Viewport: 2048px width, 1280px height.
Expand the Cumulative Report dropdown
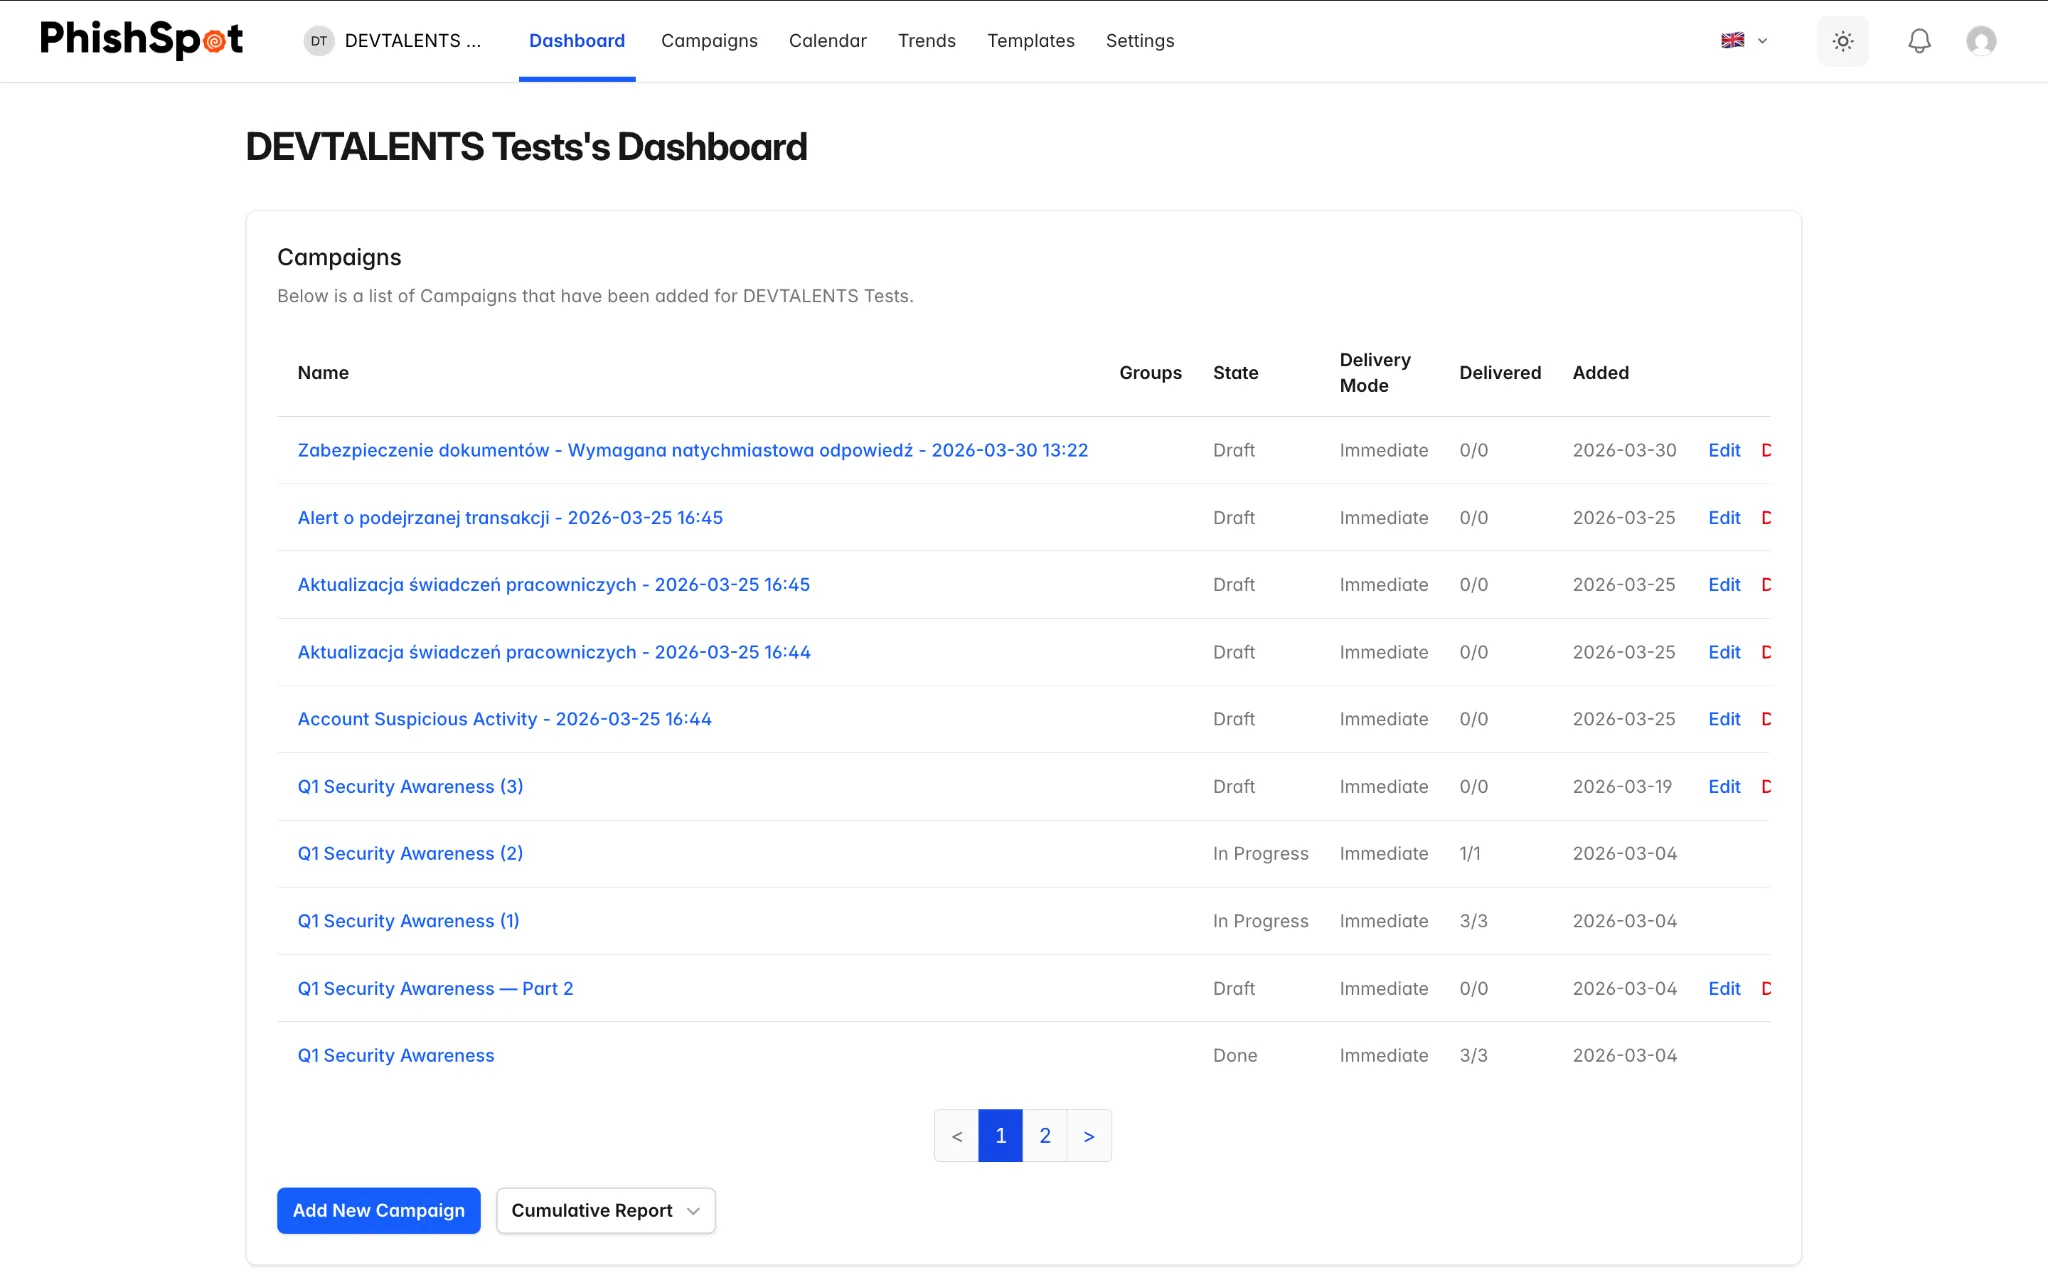tap(606, 1210)
